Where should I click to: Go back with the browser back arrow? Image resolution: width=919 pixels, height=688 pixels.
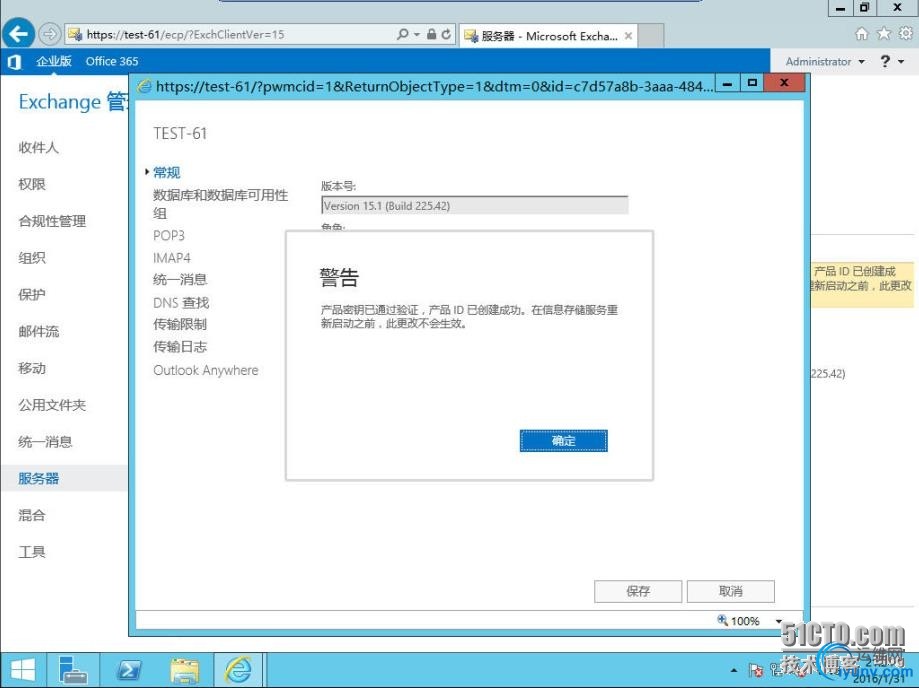pyautogui.click(x=18, y=34)
